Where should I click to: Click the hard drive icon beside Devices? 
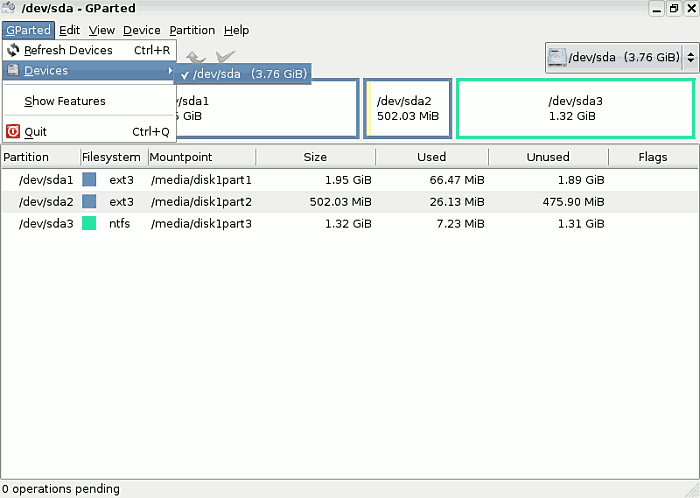(x=13, y=71)
